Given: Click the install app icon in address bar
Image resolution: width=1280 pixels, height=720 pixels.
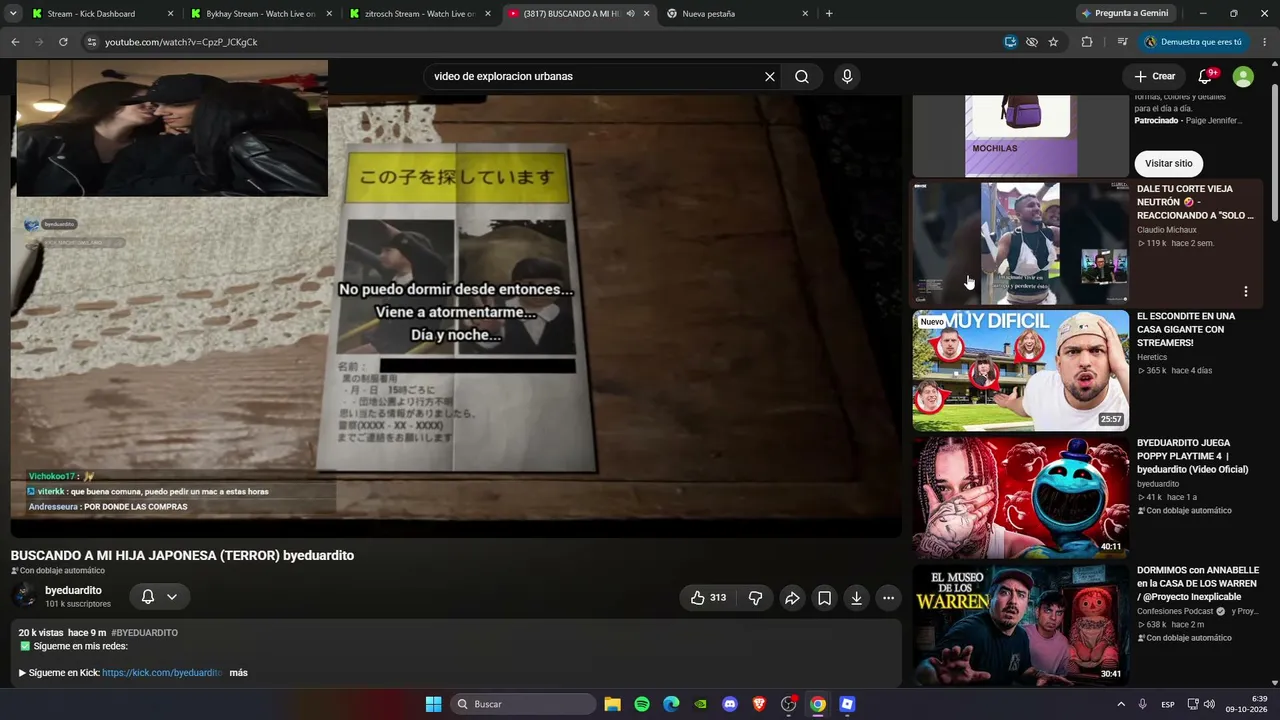Looking at the screenshot, I should [1011, 42].
